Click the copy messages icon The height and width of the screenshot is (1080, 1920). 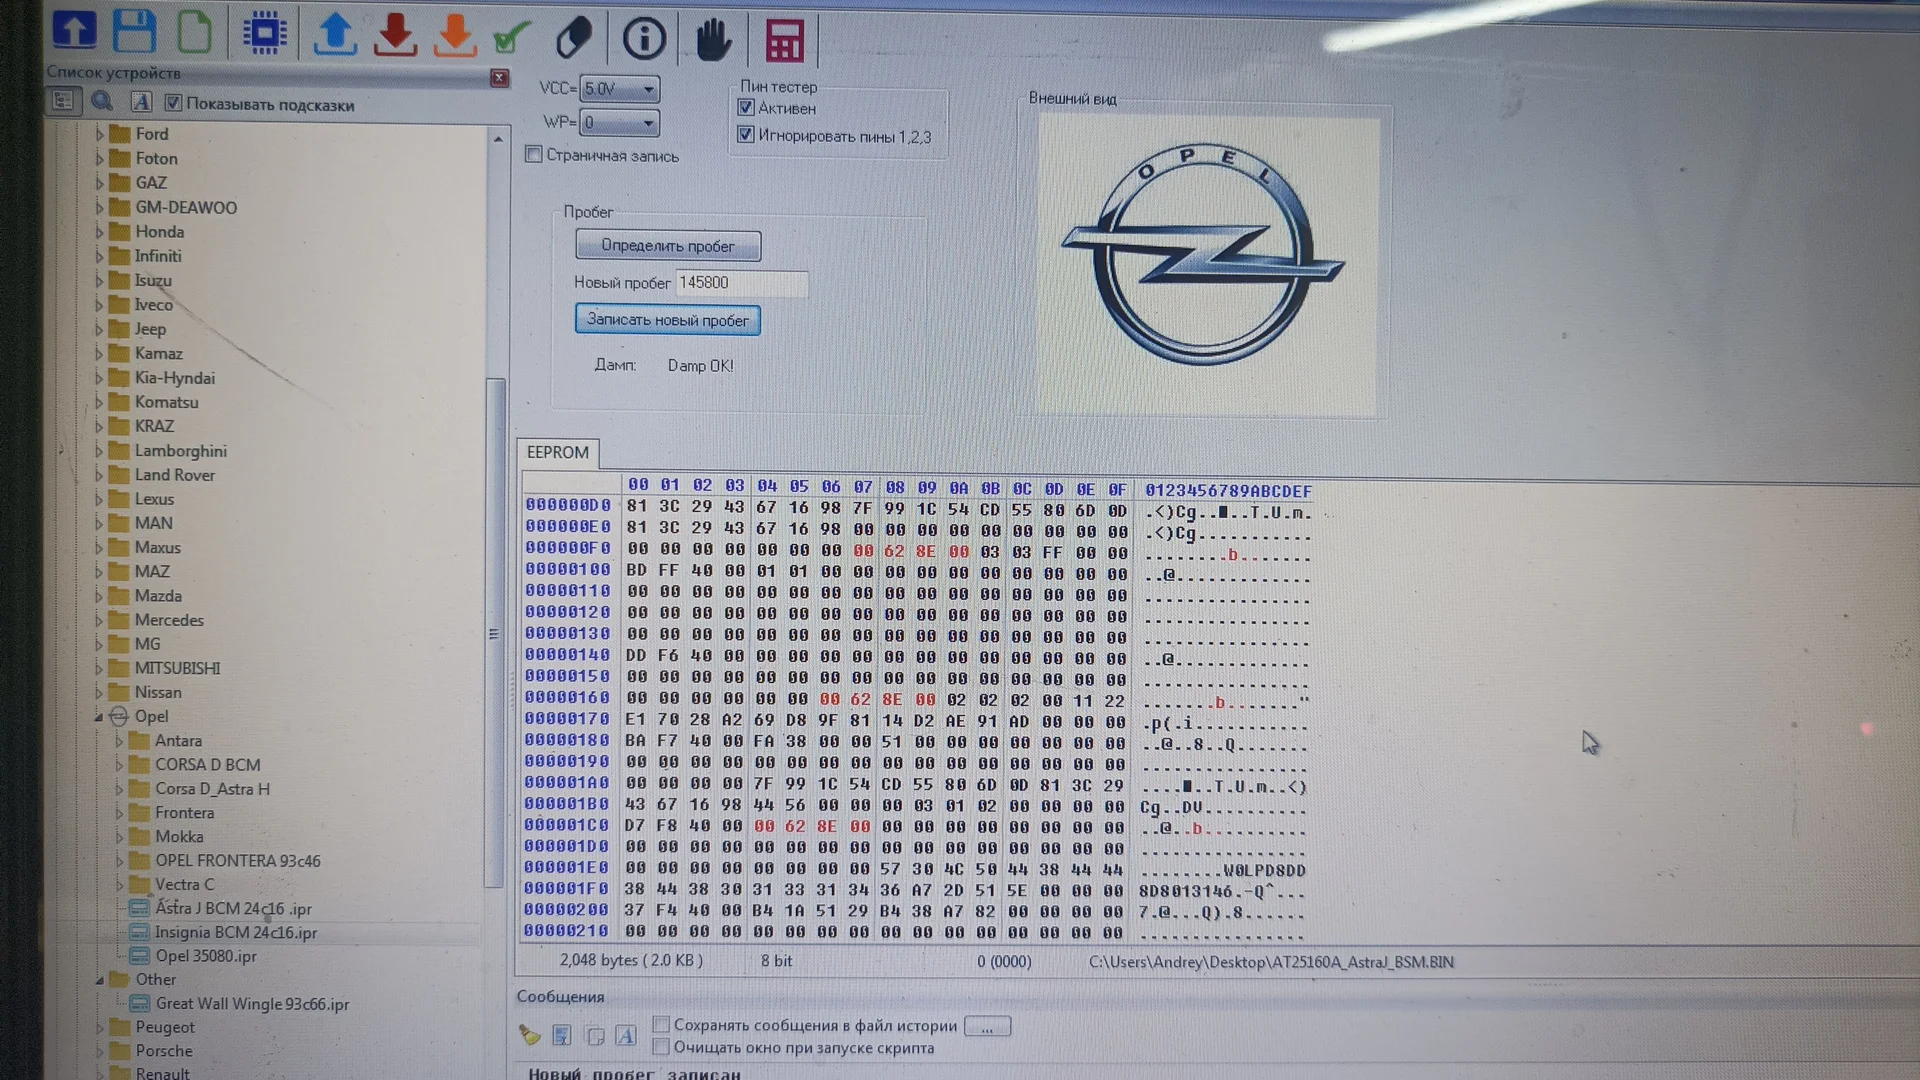point(595,1035)
